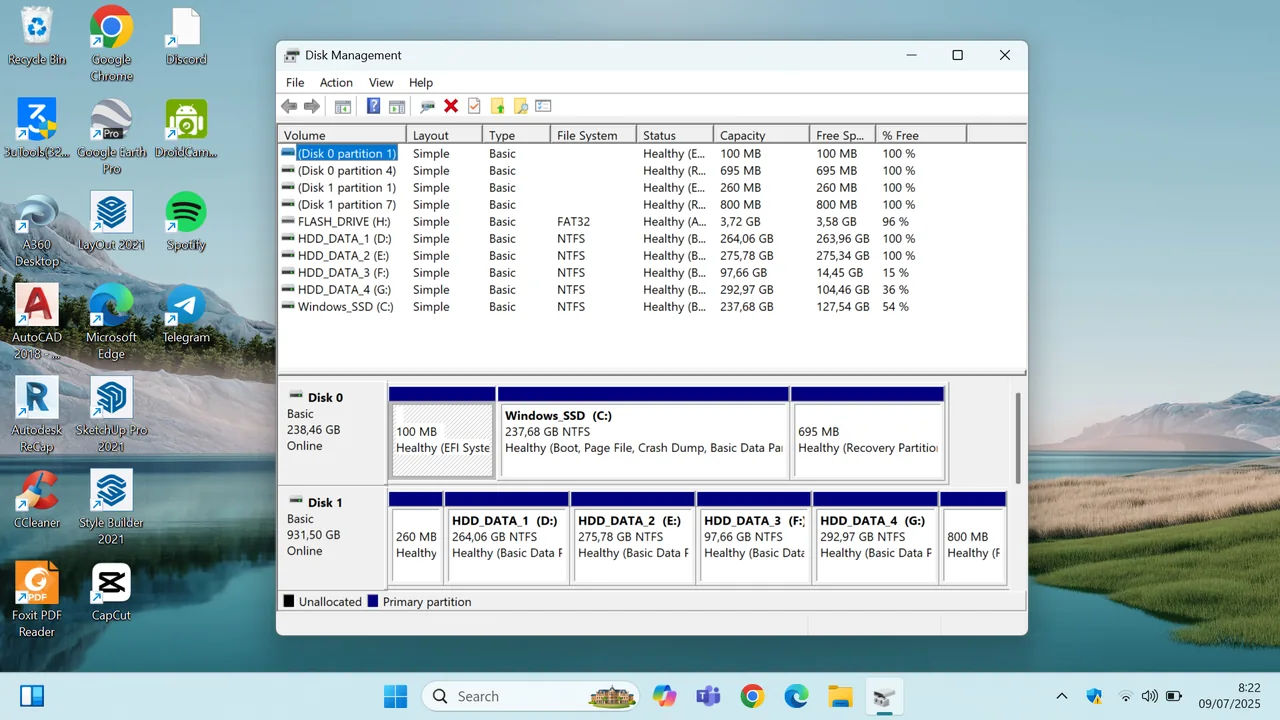Click the Windows Start button on taskbar
The height and width of the screenshot is (720, 1280).
point(396,696)
